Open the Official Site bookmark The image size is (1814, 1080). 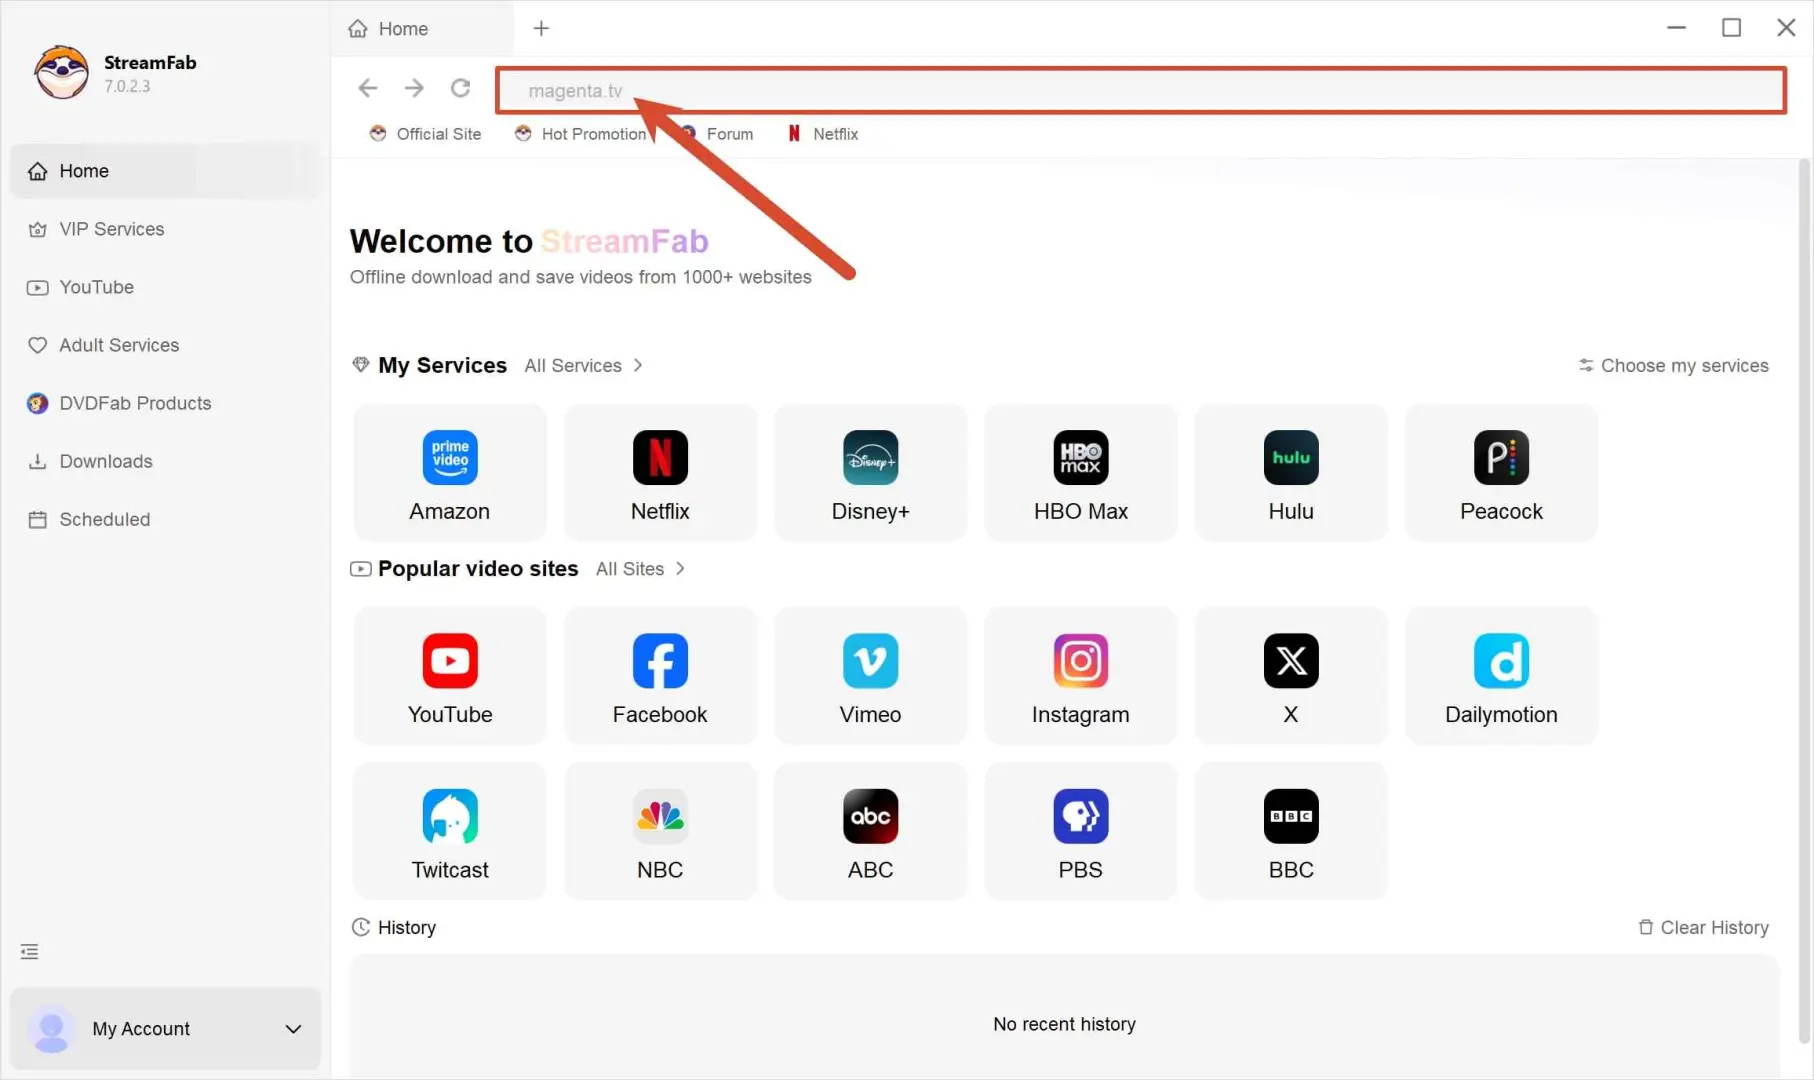tap(425, 134)
